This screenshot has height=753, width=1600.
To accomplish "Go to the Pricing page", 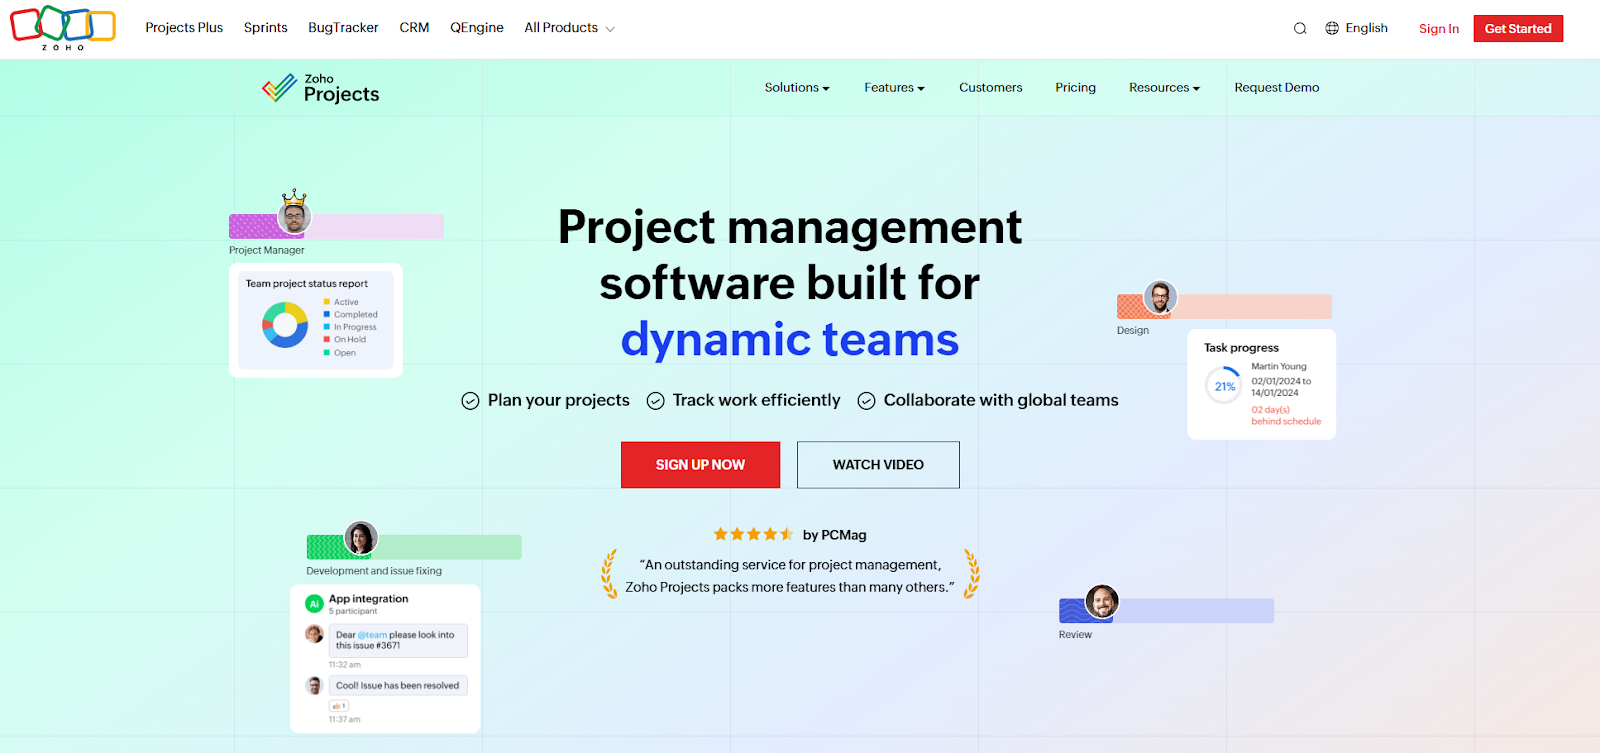I will tap(1075, 88).
